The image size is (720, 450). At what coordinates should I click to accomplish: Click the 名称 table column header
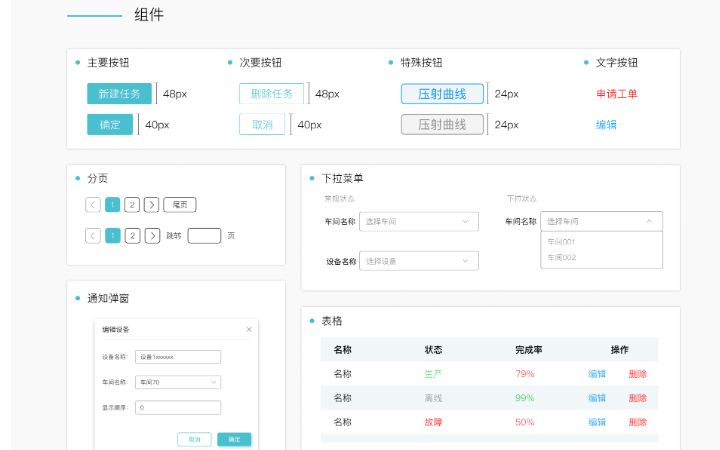(343, 349)
